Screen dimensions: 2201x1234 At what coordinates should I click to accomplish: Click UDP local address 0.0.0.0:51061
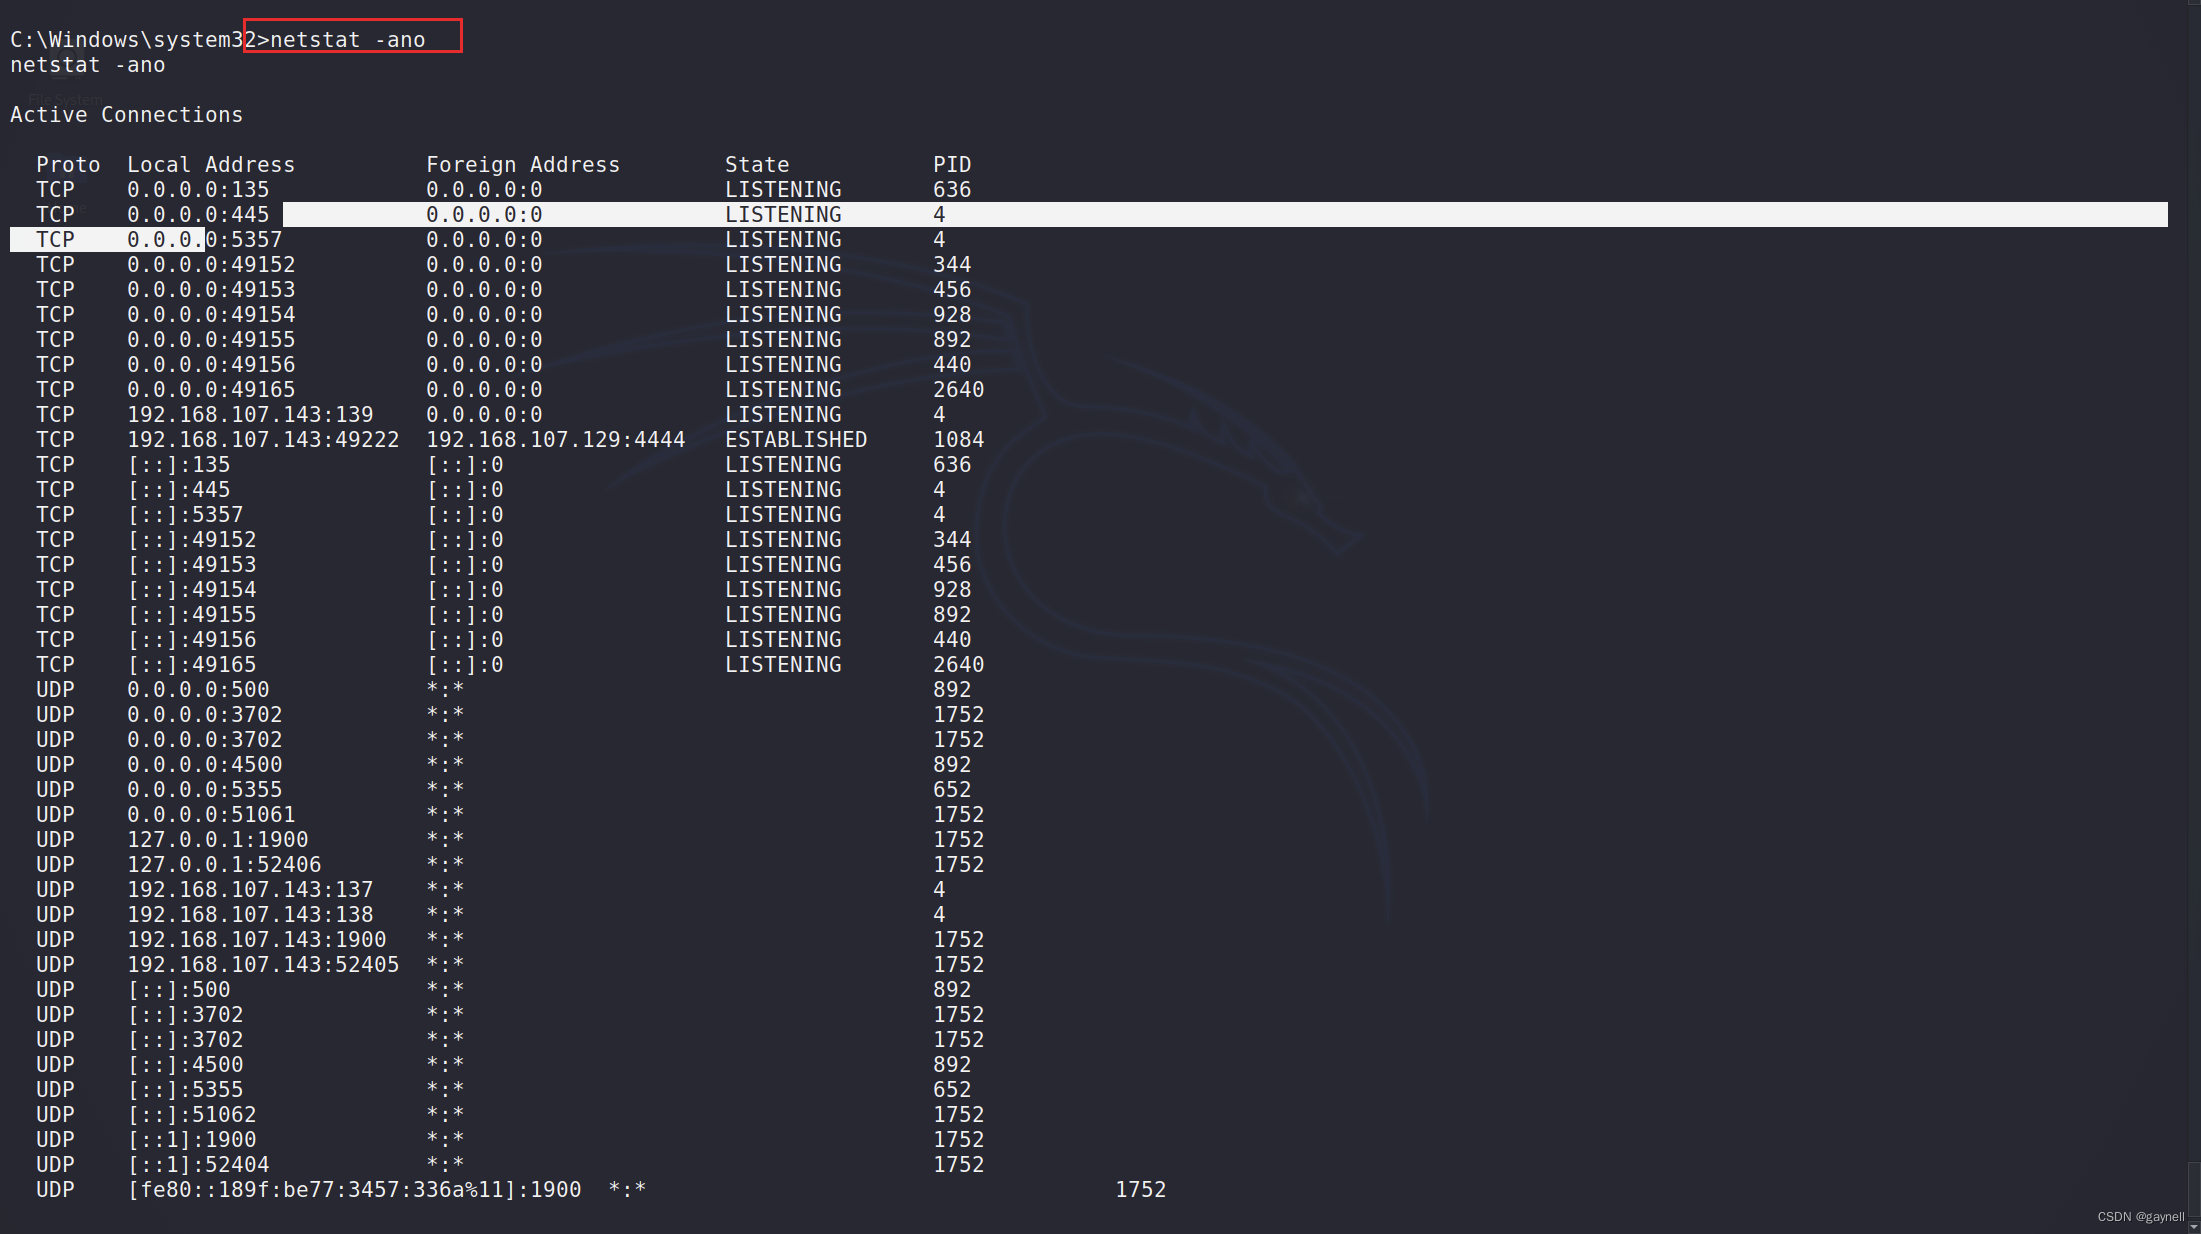tap(211, 815)
